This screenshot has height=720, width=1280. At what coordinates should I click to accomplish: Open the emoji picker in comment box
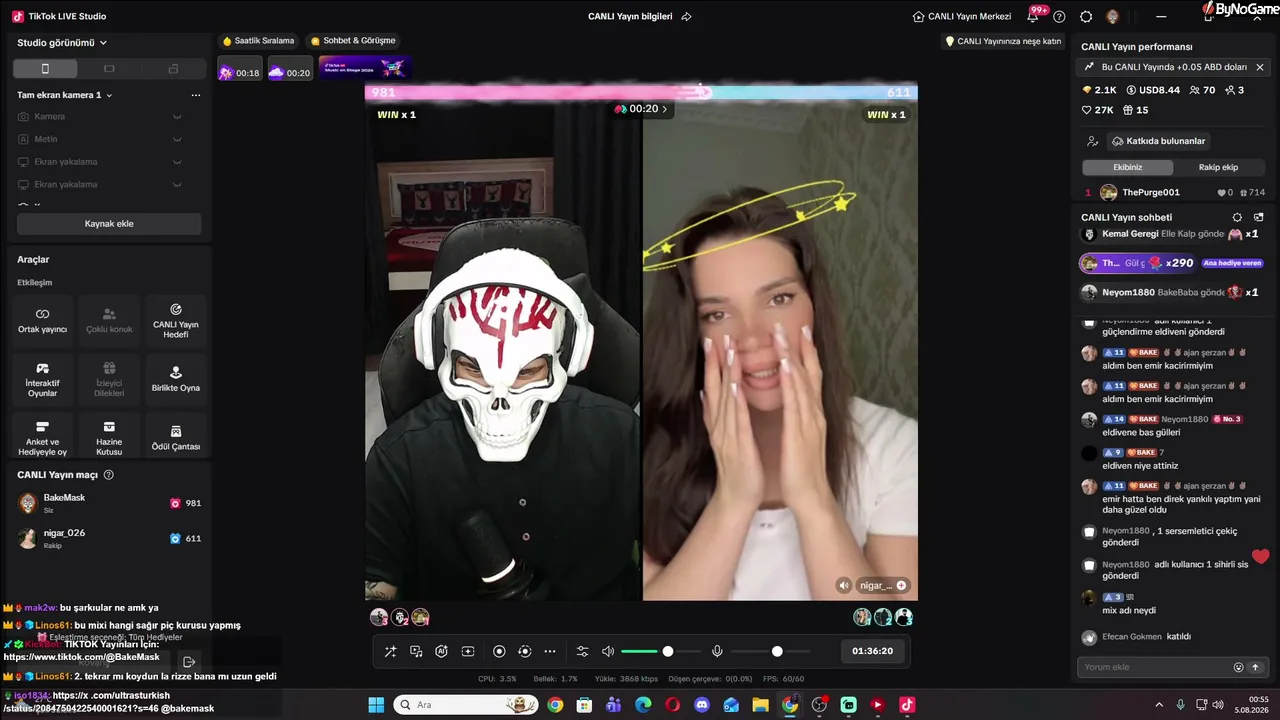pos(1238,667)
